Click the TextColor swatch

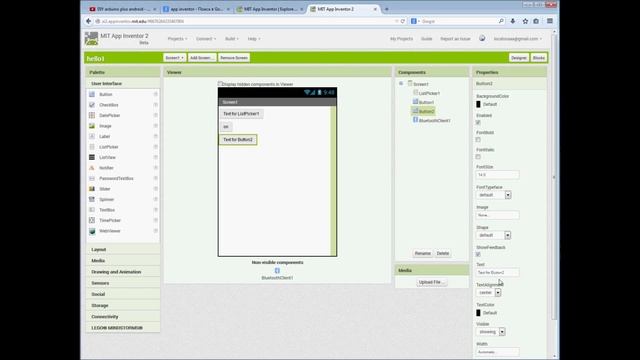click(x=478, y=313)
